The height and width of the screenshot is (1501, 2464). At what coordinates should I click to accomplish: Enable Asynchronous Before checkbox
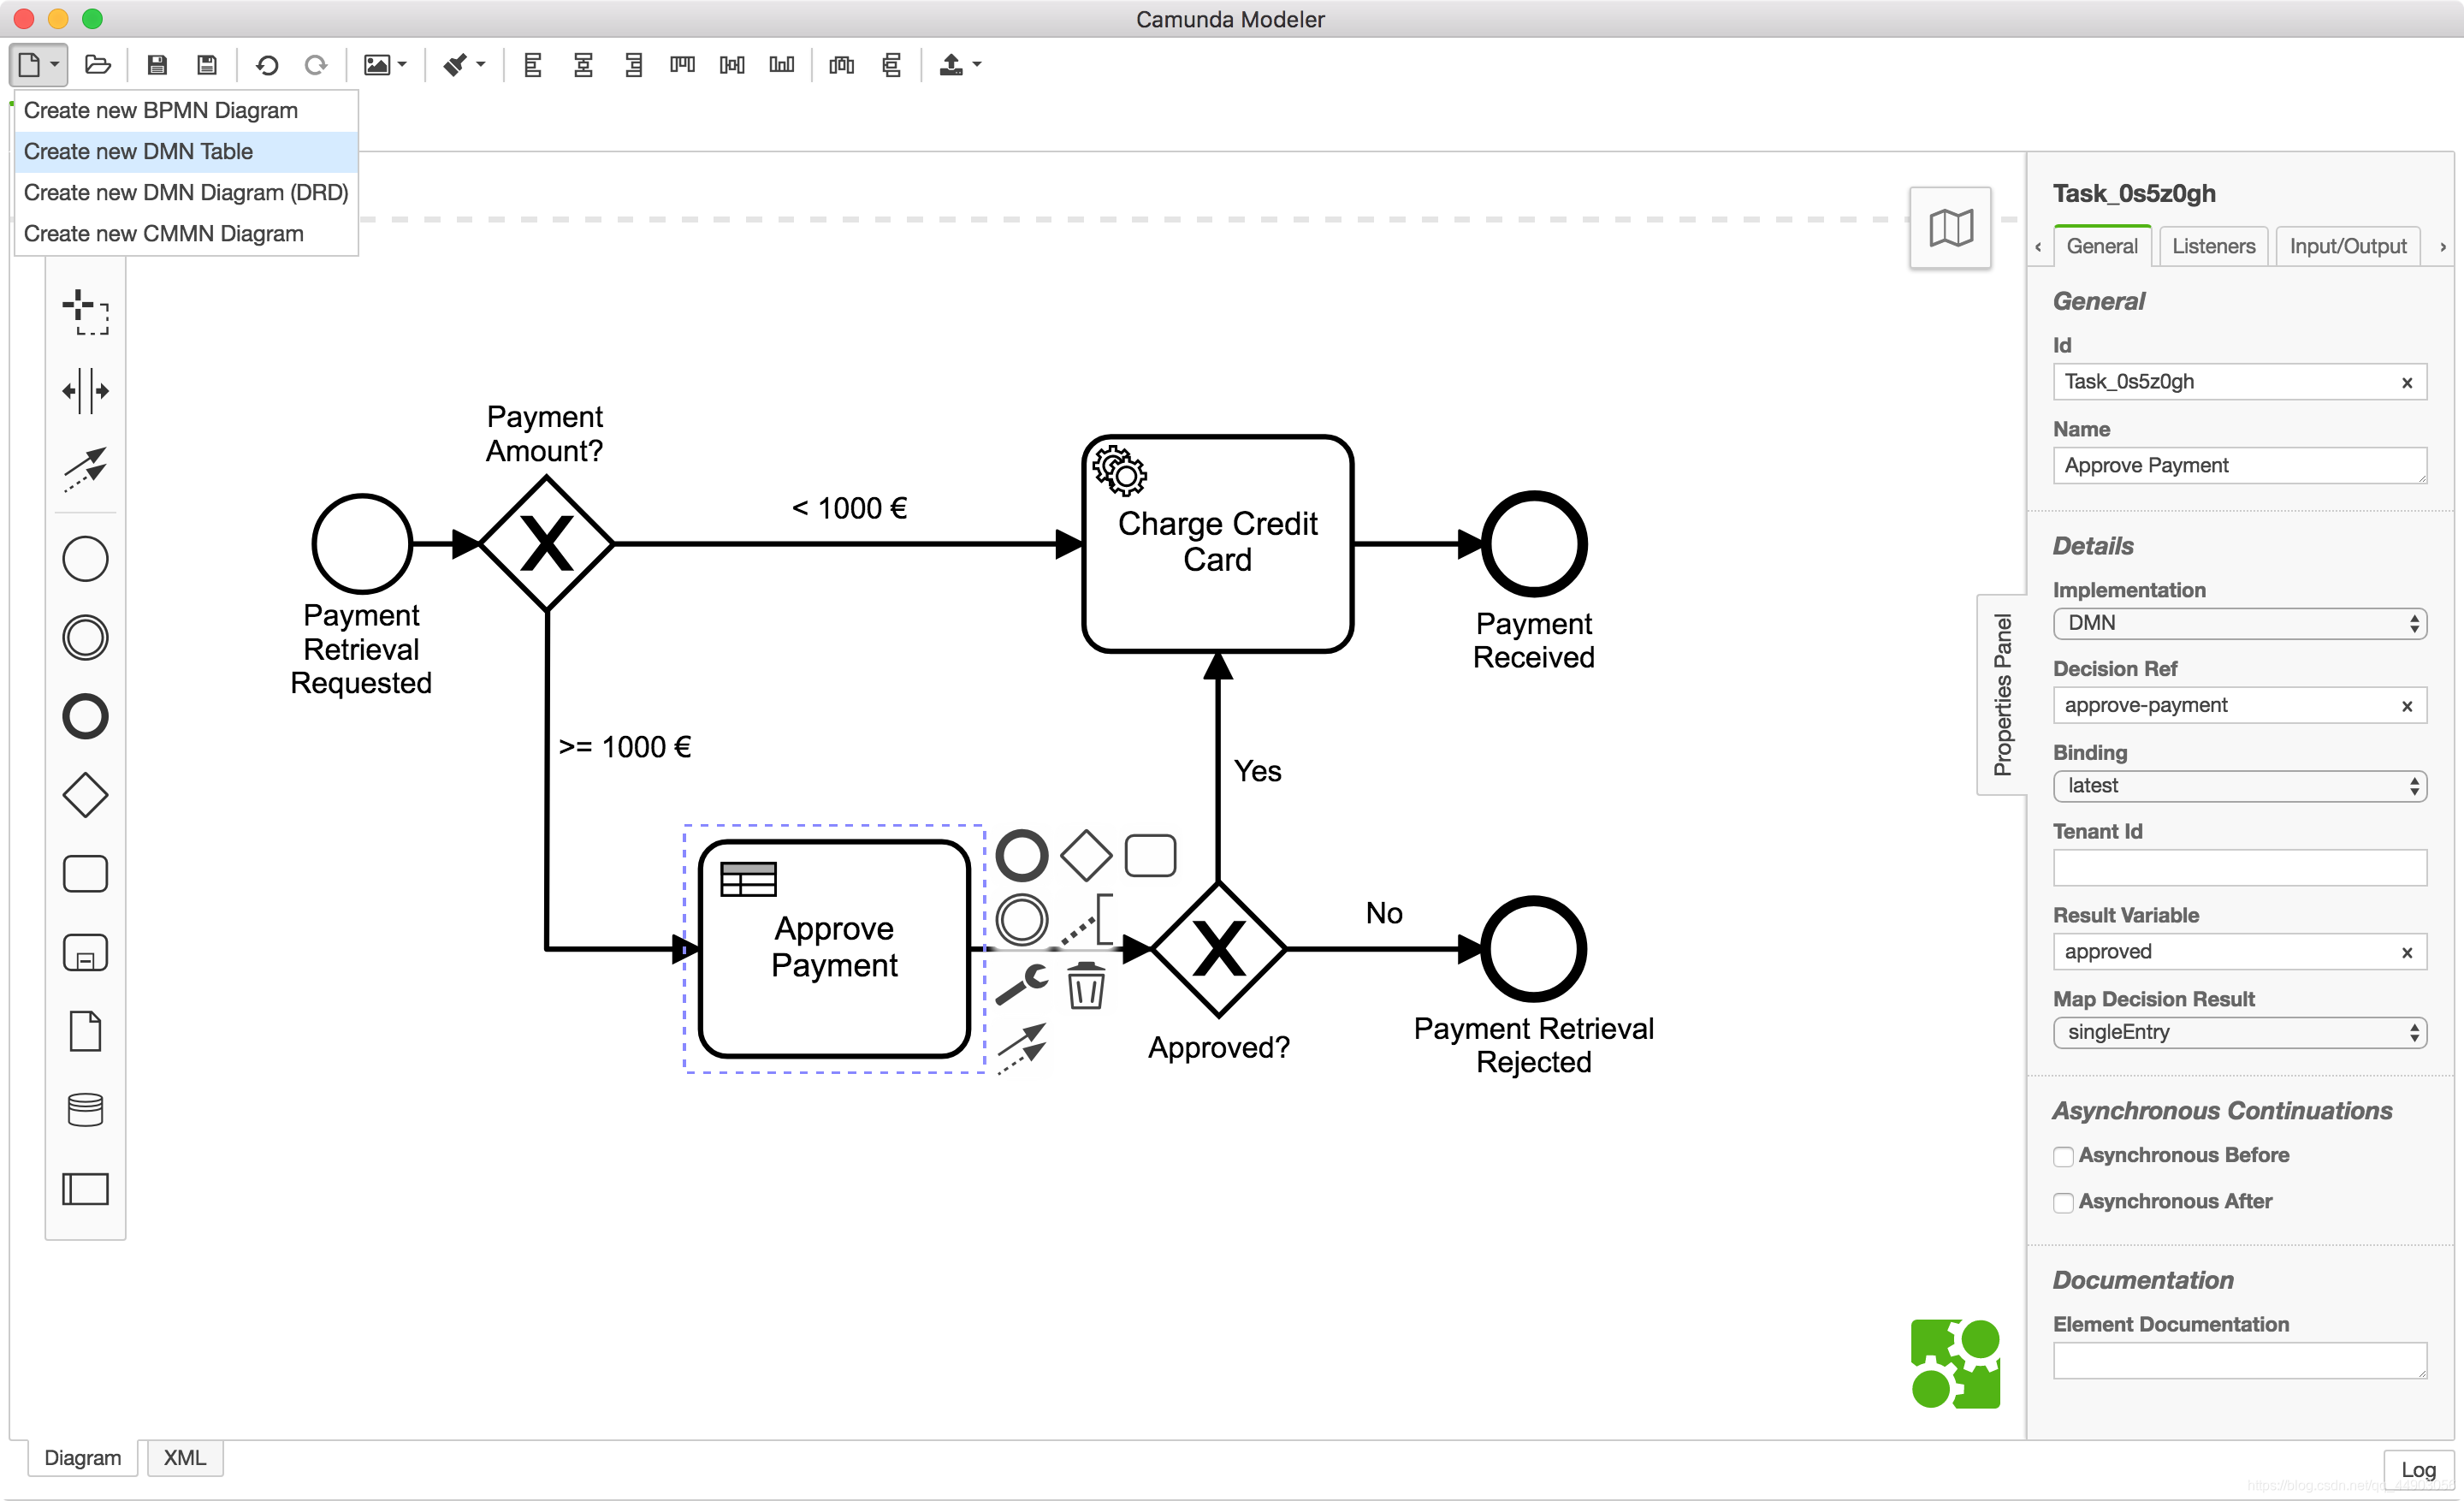tap(2063, 1156)
